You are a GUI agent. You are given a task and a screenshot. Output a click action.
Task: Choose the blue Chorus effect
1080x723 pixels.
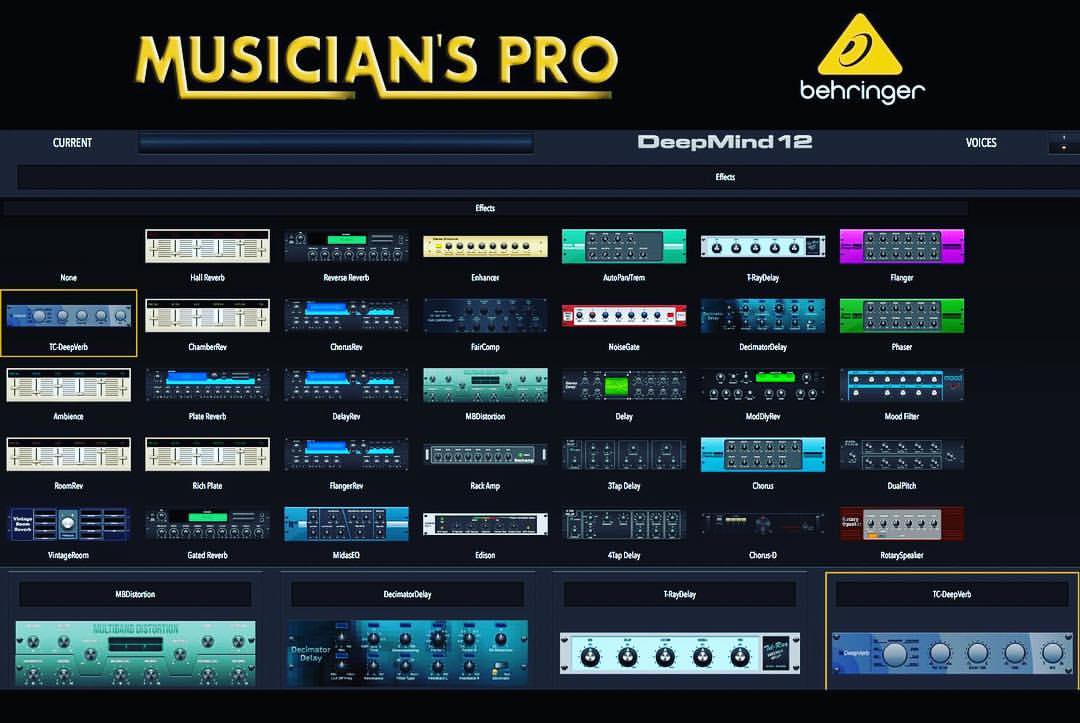762,454
